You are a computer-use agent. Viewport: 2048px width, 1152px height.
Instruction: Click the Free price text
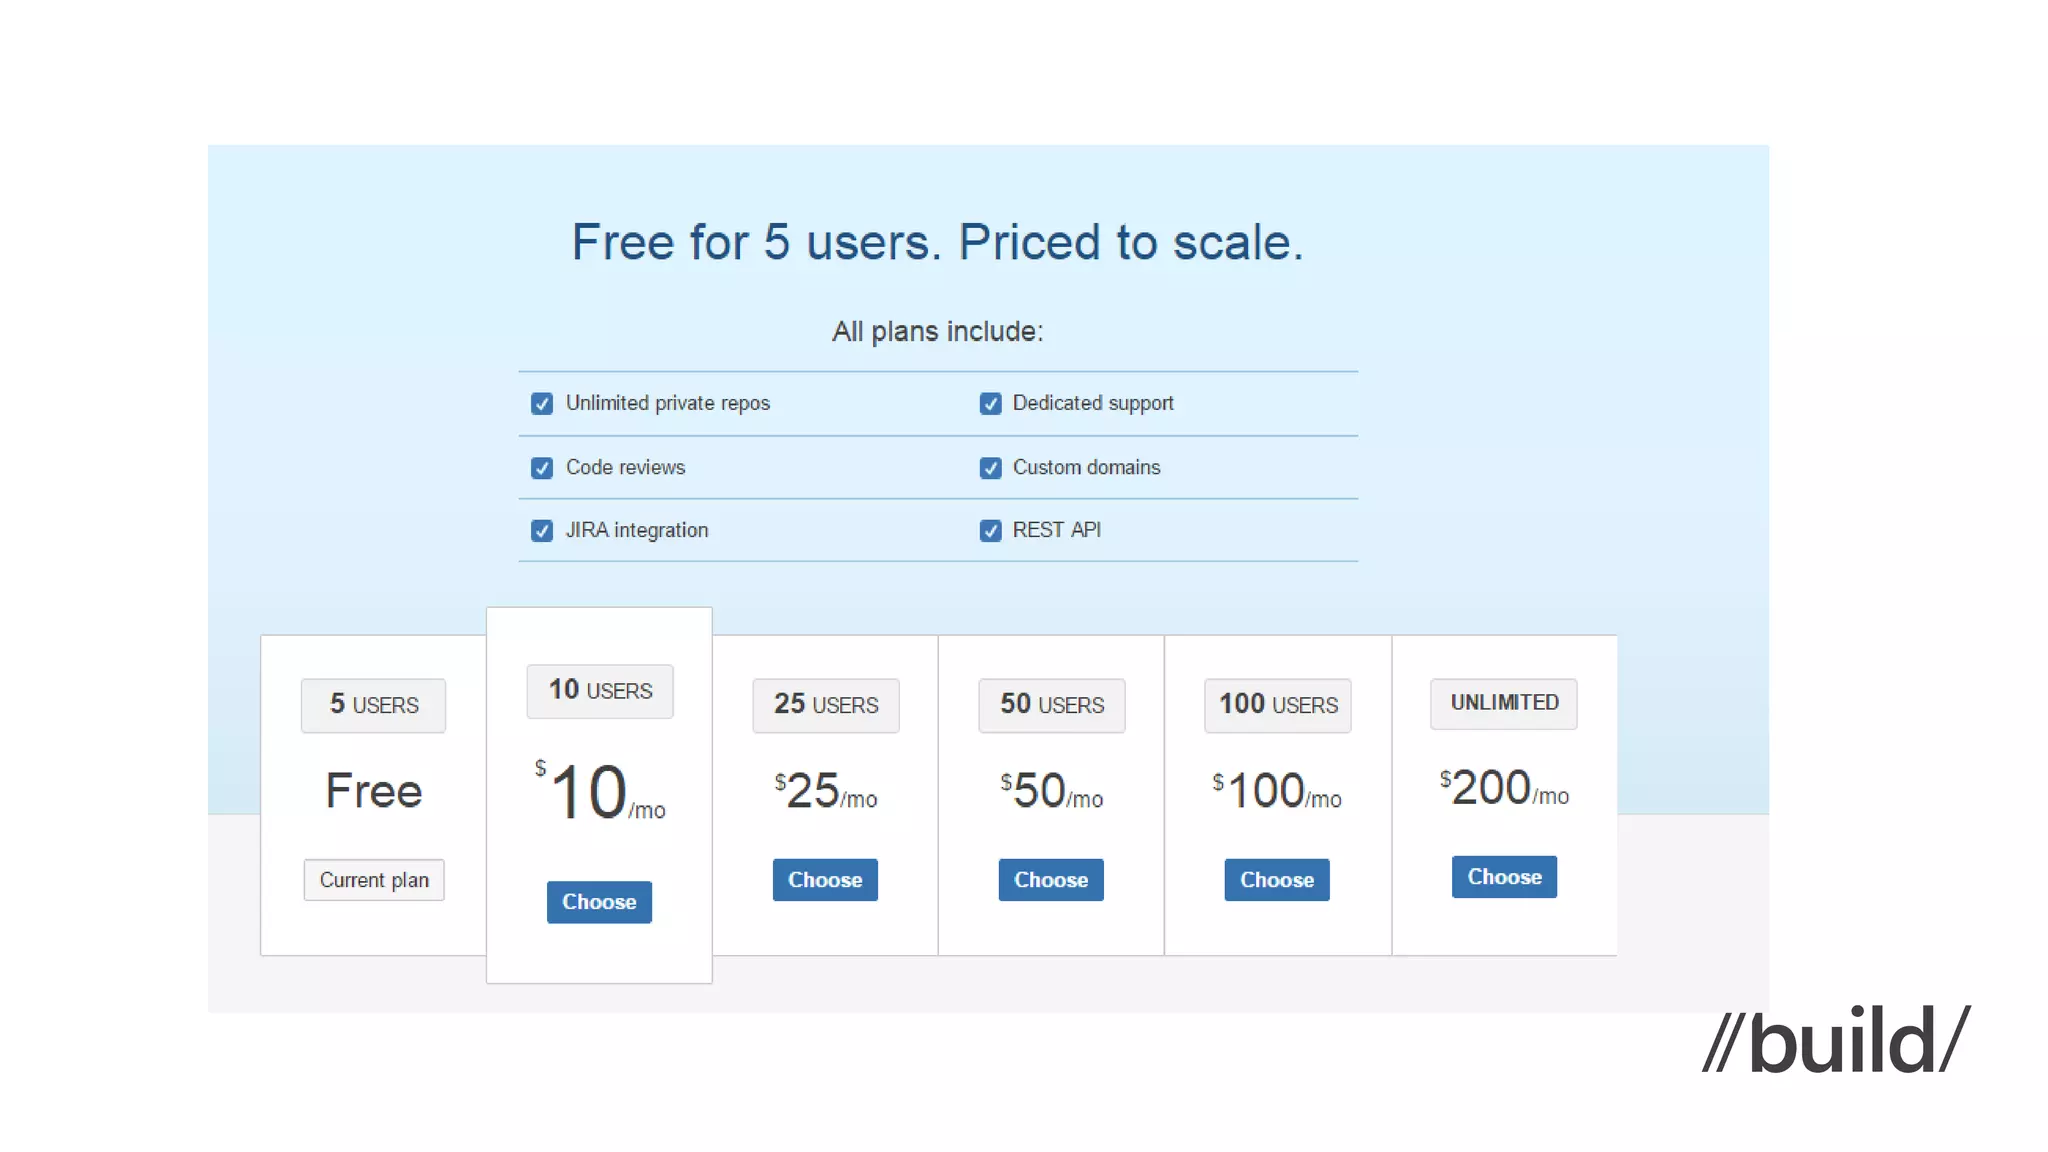374,791
